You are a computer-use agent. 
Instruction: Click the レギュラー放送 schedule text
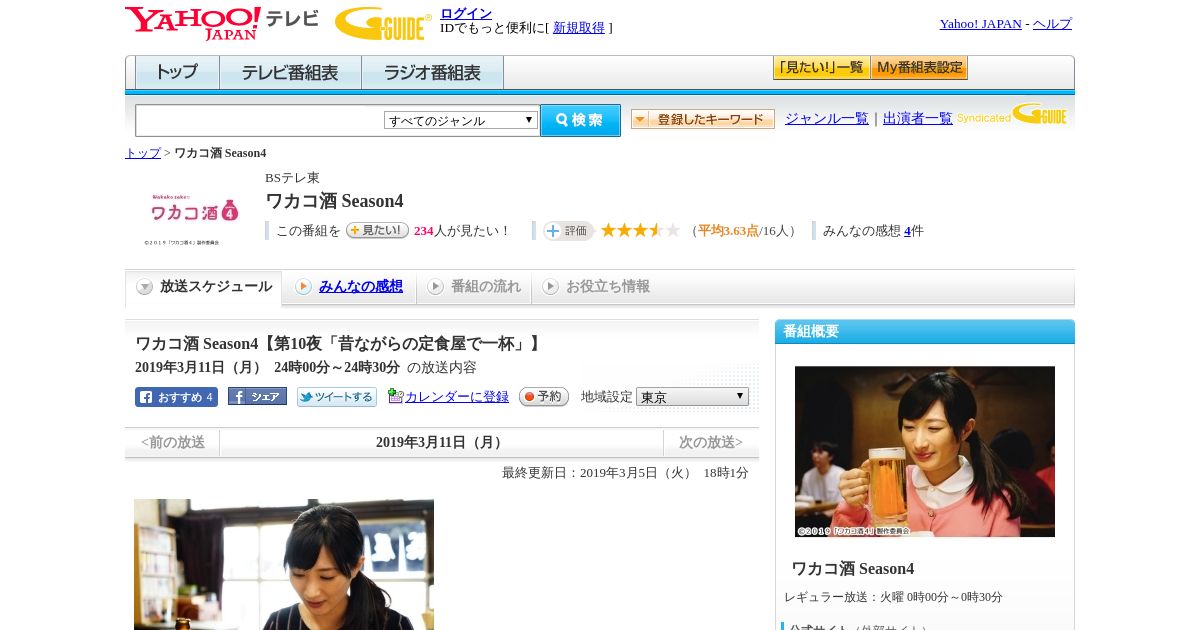[x=893, y=597]
